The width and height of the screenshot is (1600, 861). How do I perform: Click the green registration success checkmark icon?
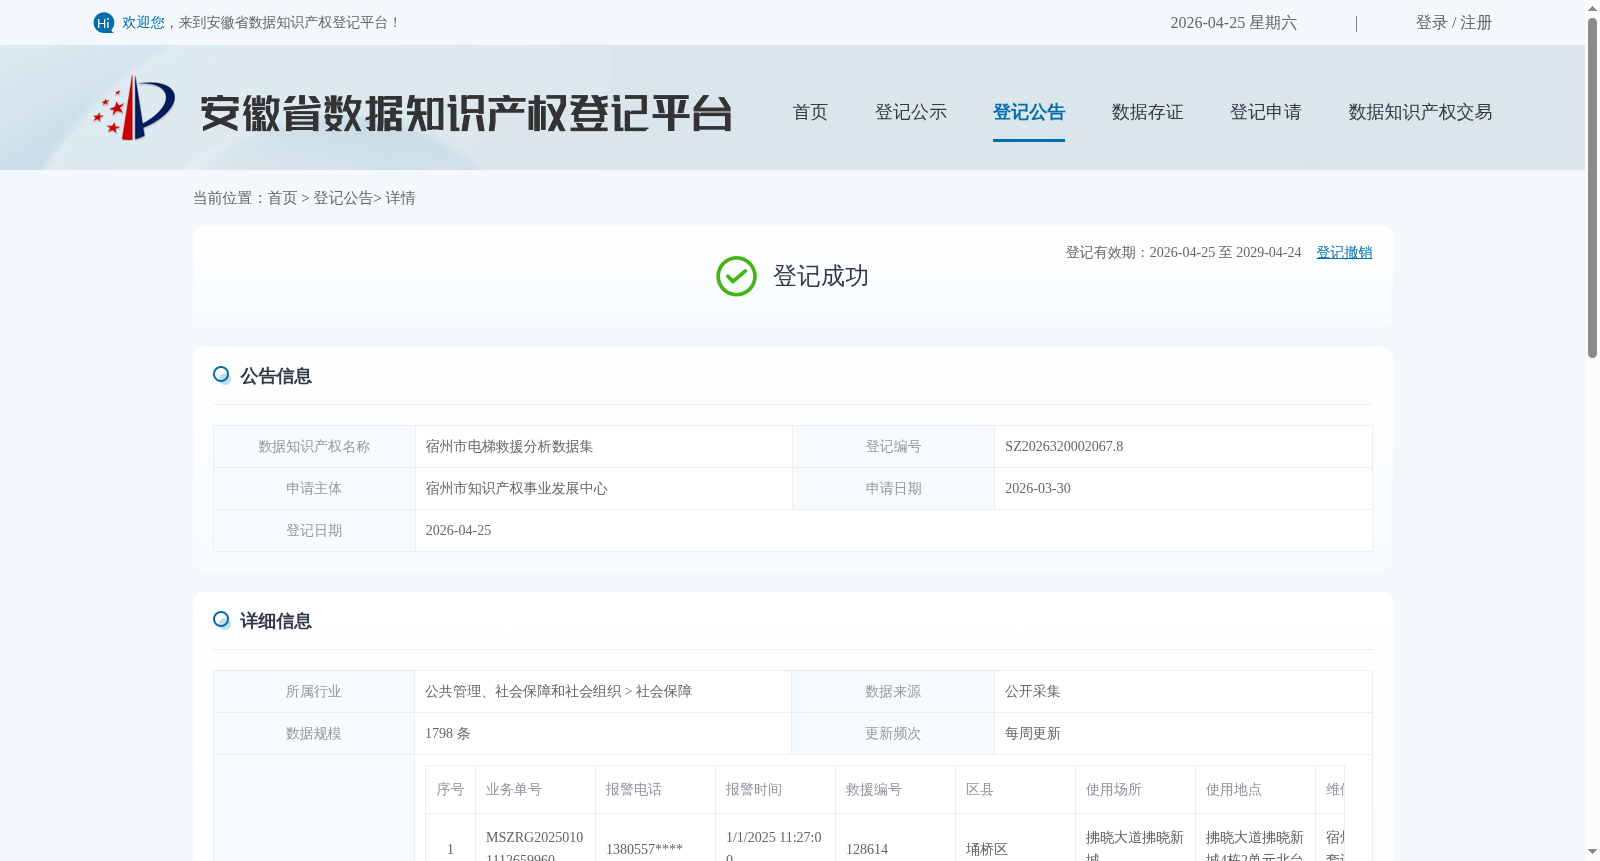point(736,276)
